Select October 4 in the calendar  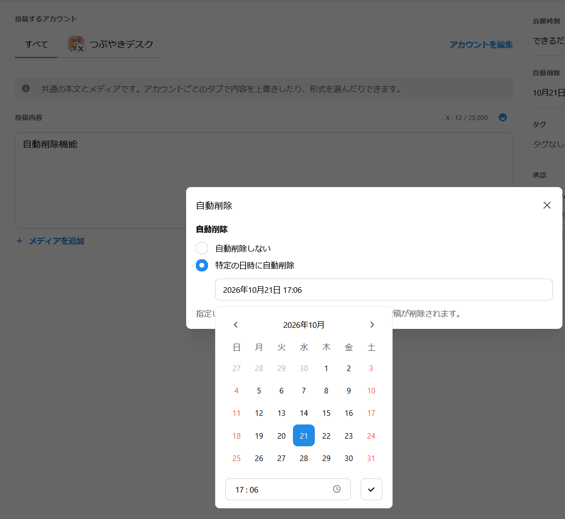pyautogui.click(x=236, y=390)
